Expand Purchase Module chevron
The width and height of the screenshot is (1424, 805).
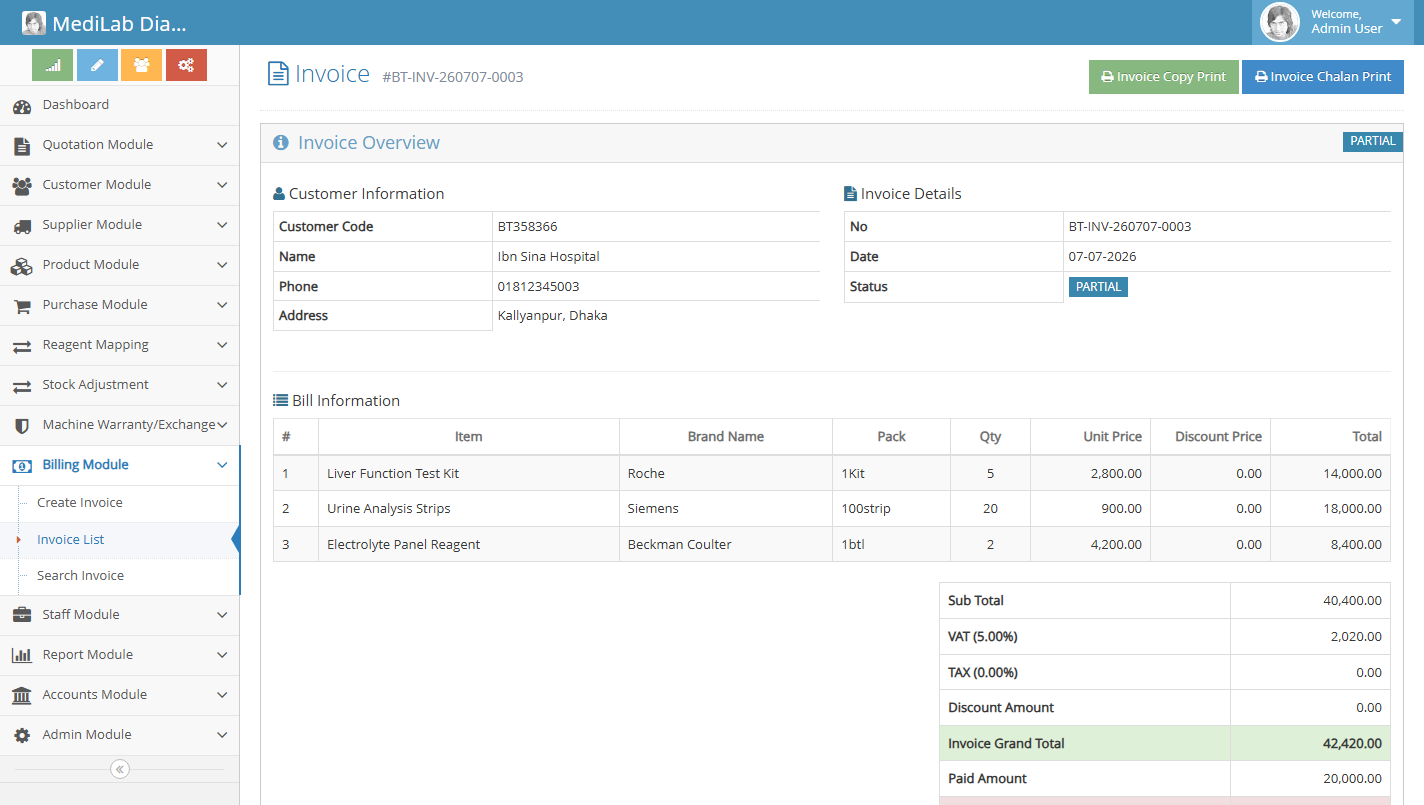tap(222, 305)
